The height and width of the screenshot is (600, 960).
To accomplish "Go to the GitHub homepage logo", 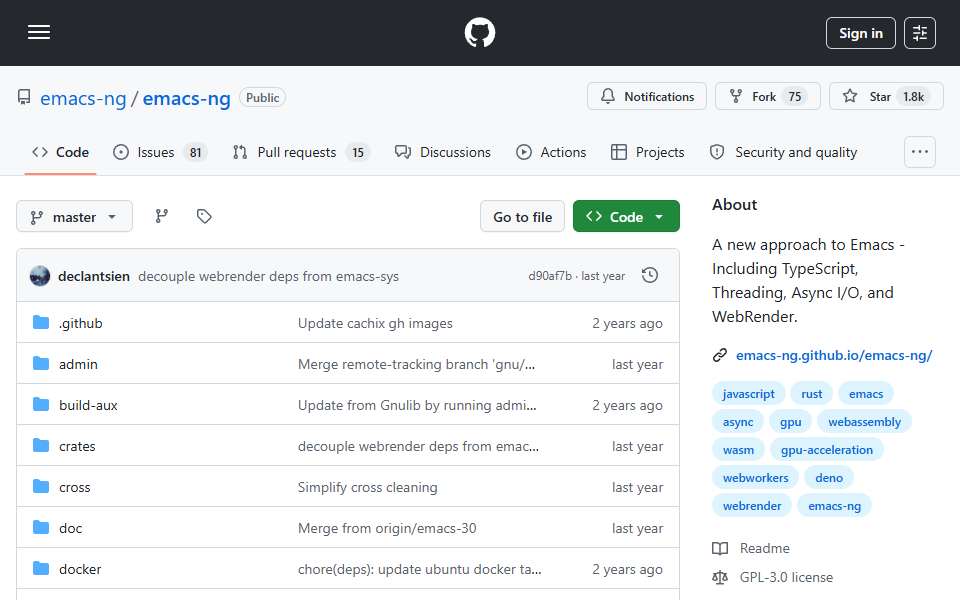I will coord(479,32).
